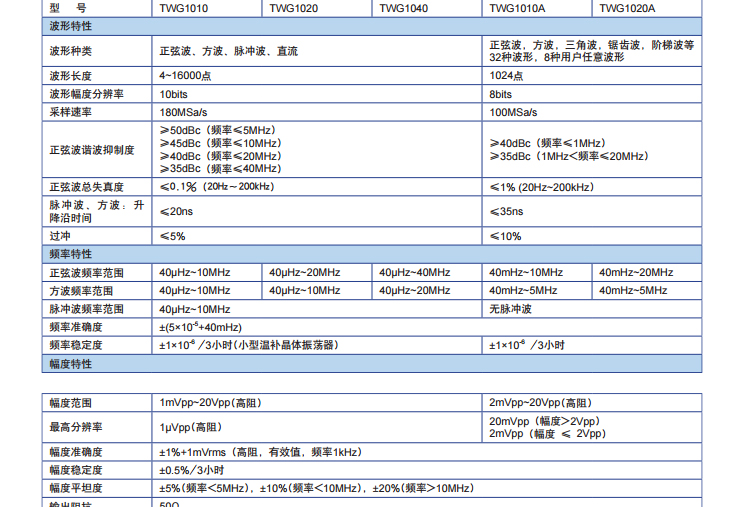750x507 pixels.
Task: Click the 波形长度 row label
Action: tap(71, 76)
